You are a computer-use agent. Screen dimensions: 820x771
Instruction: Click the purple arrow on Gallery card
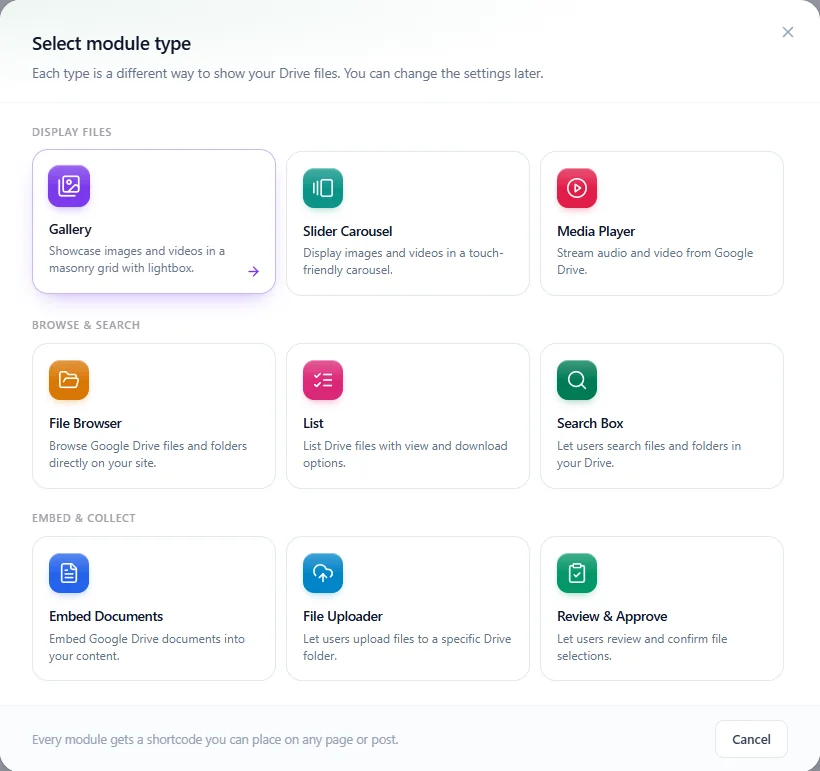point(254,271)
